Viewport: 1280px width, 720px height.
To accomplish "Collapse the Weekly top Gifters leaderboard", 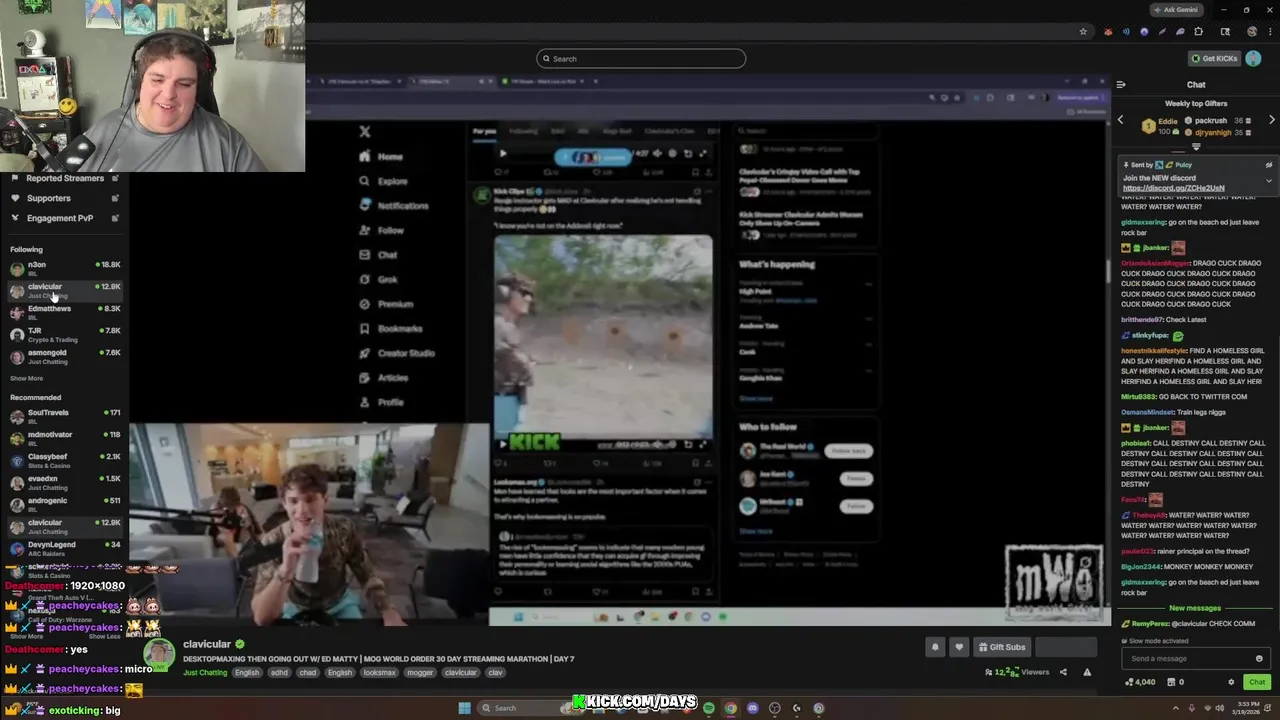I will pos(1196,147).
